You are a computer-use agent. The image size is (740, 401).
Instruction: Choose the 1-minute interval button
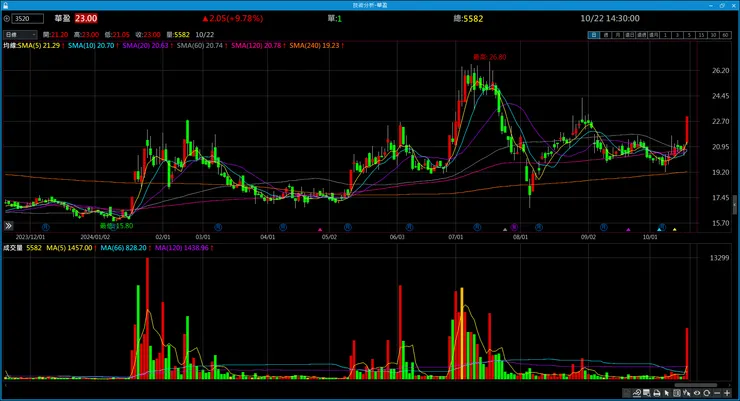665,35
